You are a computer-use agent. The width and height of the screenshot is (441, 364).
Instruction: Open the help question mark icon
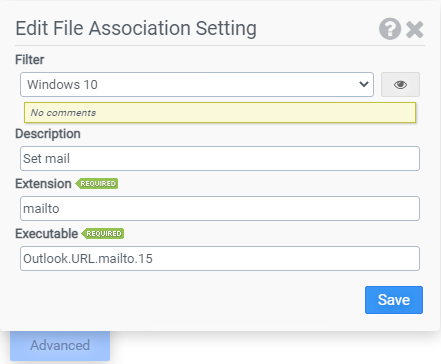(390, 29)
